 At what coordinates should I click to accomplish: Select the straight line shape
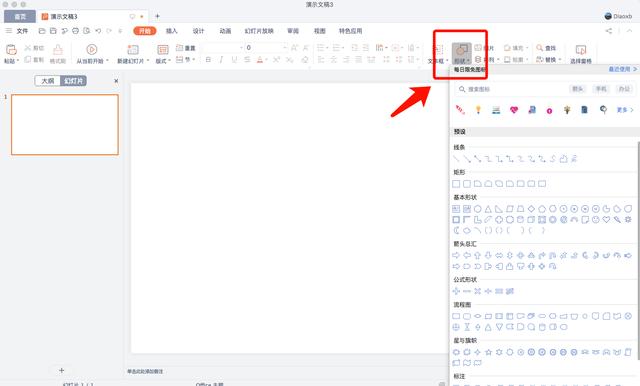[456, 159]
